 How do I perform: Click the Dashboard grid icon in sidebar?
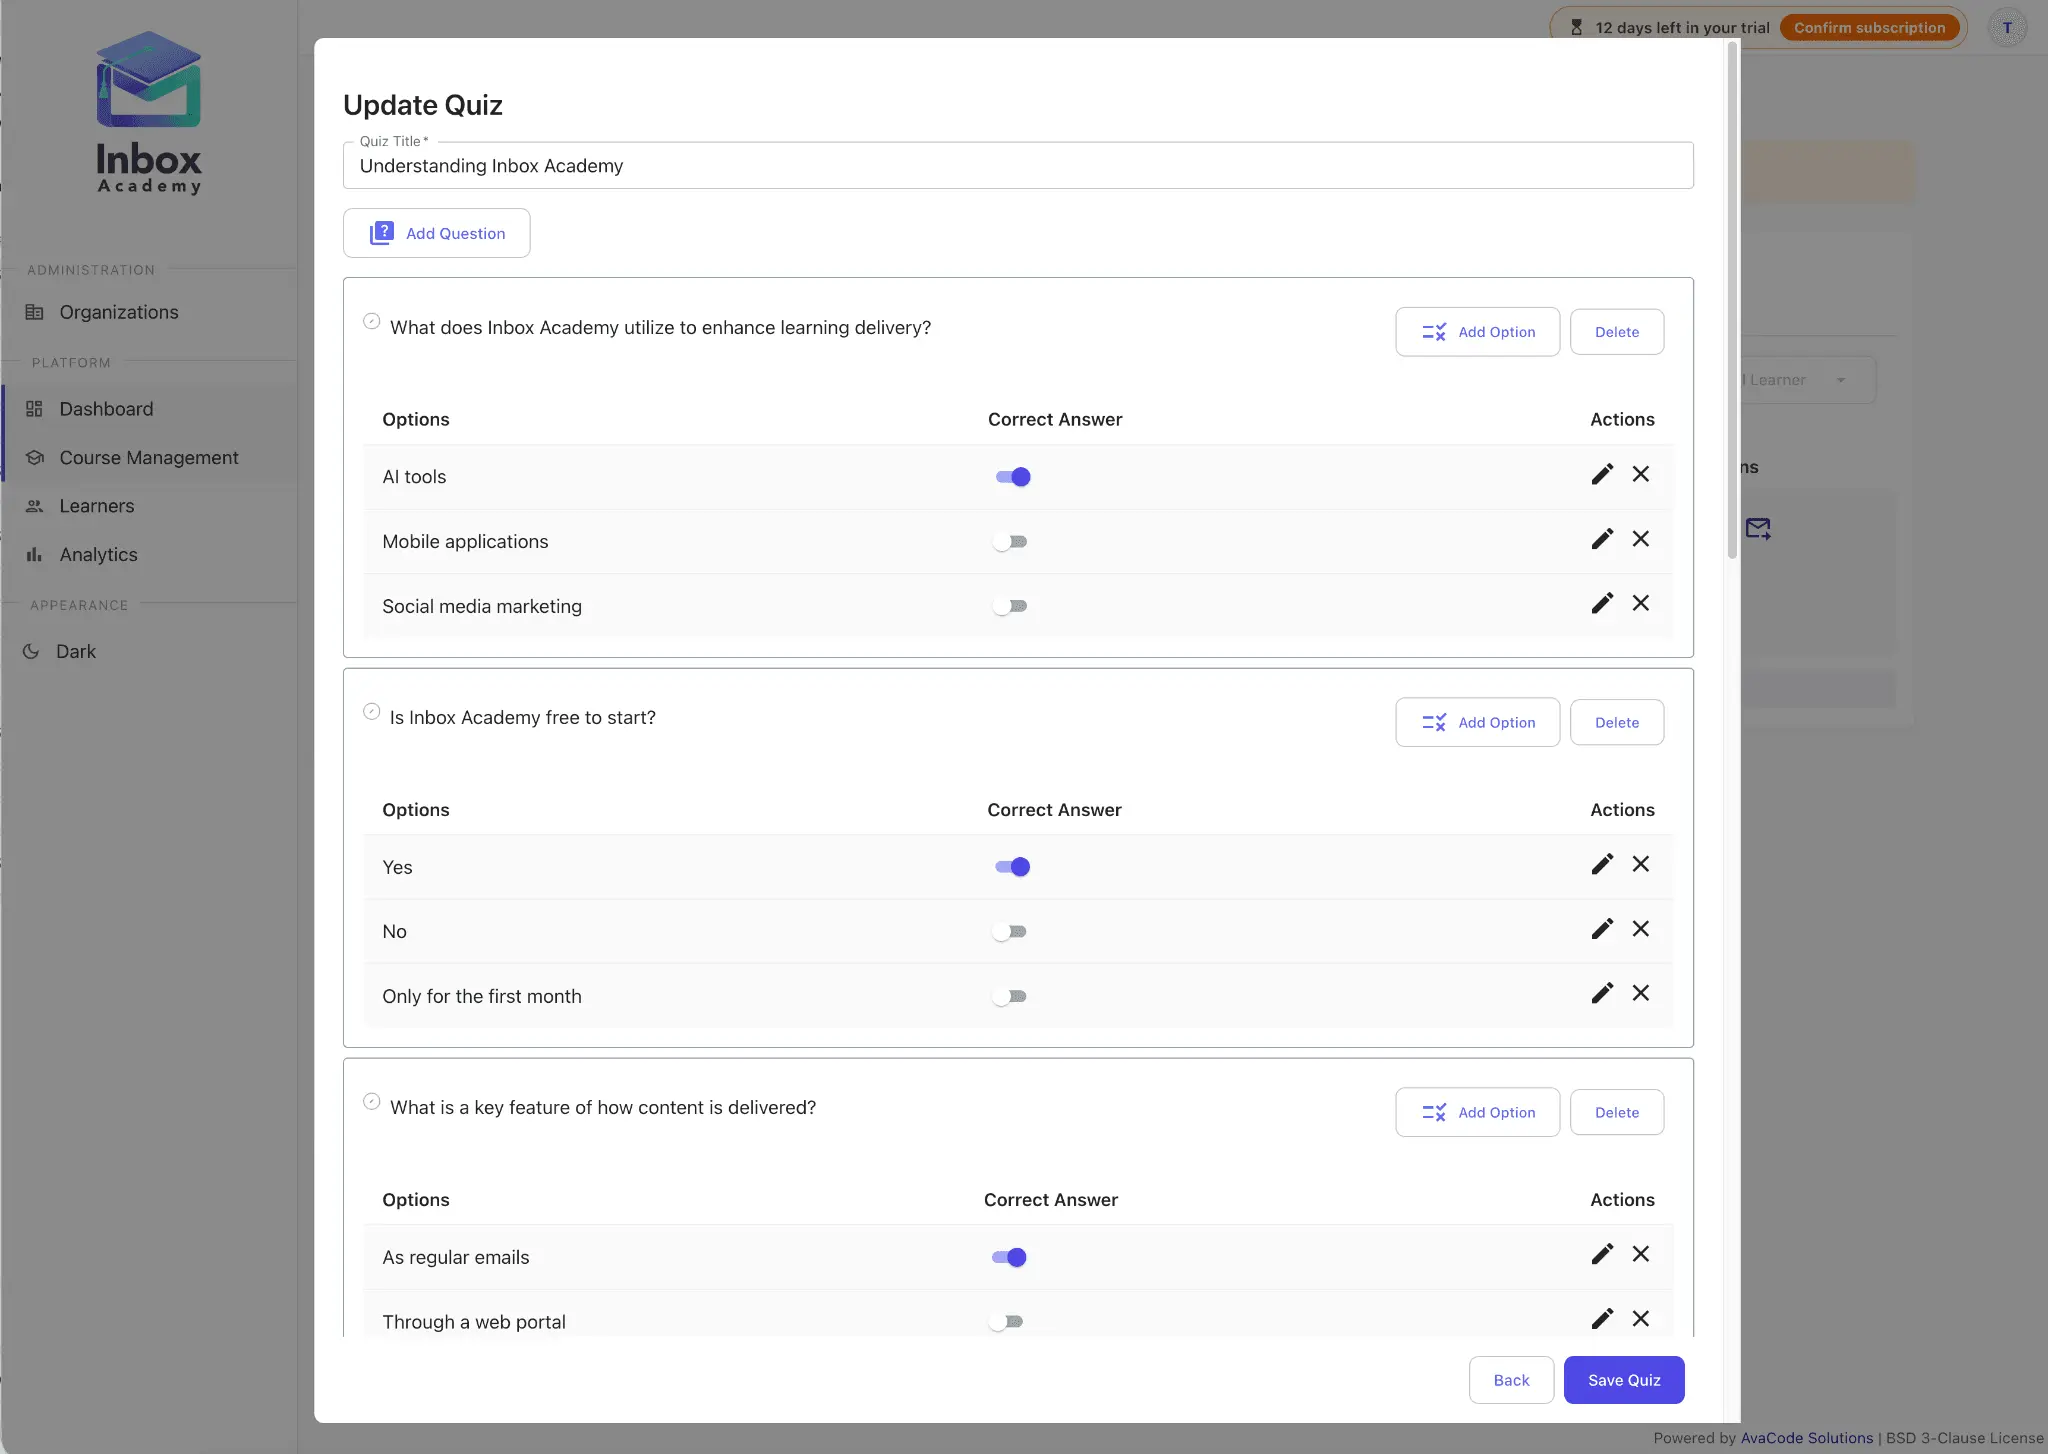[34, 409]
